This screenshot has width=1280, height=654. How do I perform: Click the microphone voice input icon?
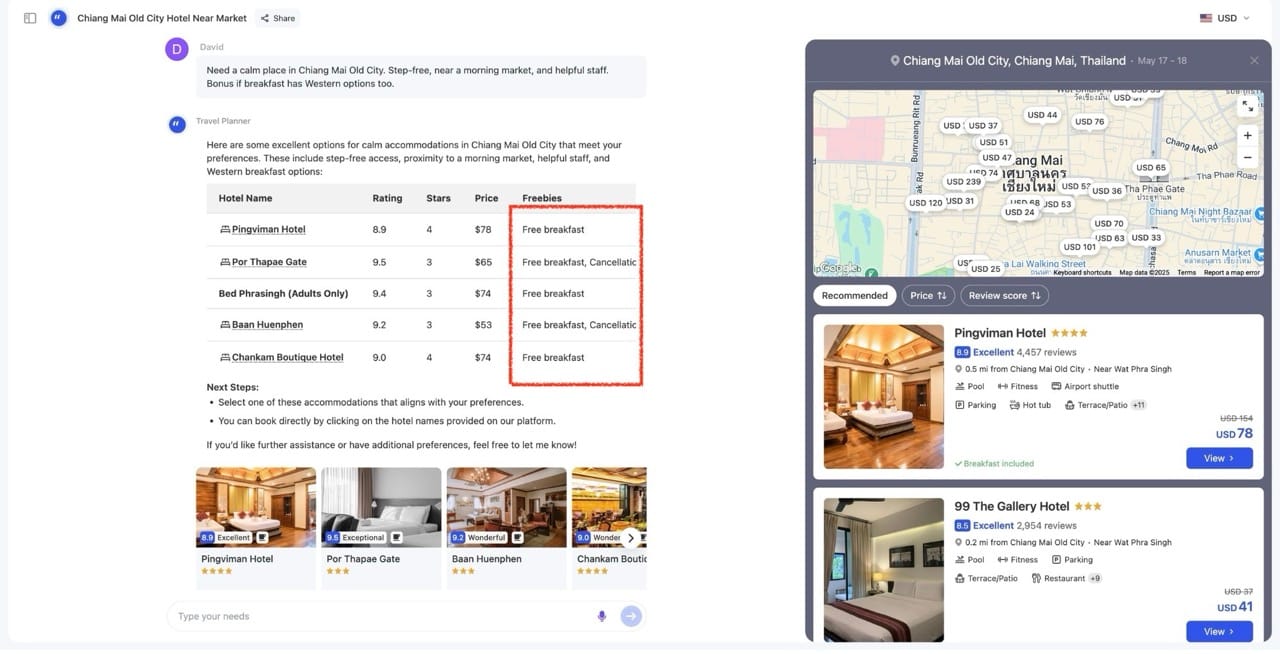tap(602, 616)
